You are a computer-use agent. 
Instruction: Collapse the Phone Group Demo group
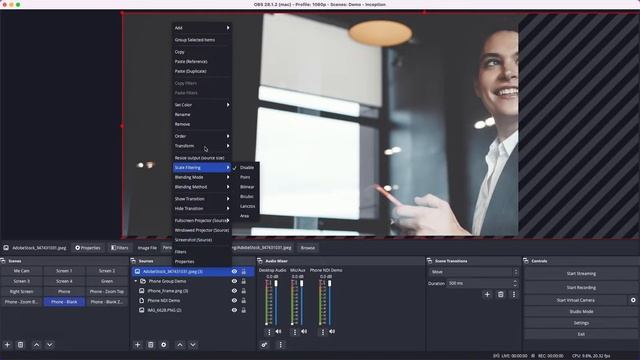[136, 281]
